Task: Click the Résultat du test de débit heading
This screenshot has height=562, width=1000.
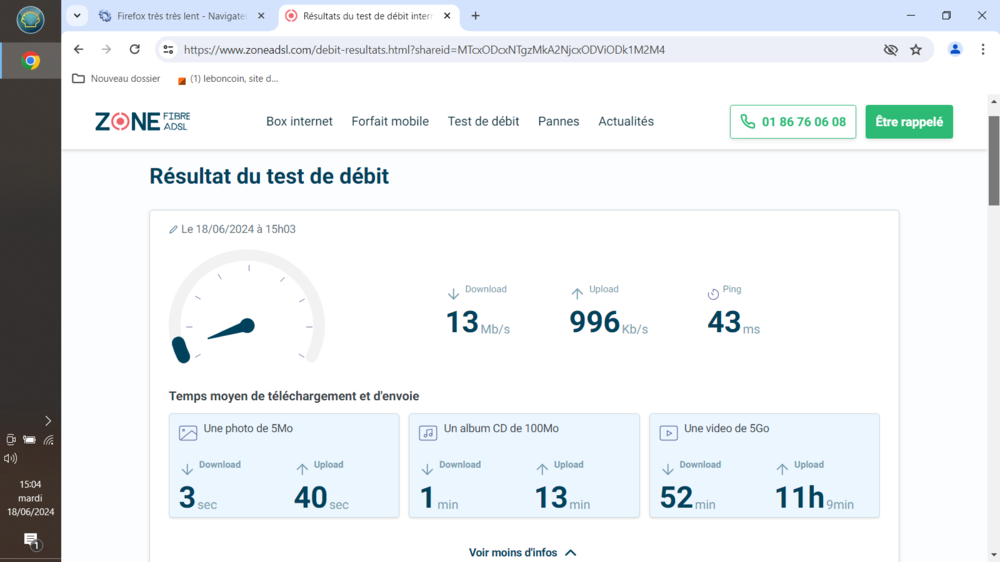Action: (x=269, y=176)
